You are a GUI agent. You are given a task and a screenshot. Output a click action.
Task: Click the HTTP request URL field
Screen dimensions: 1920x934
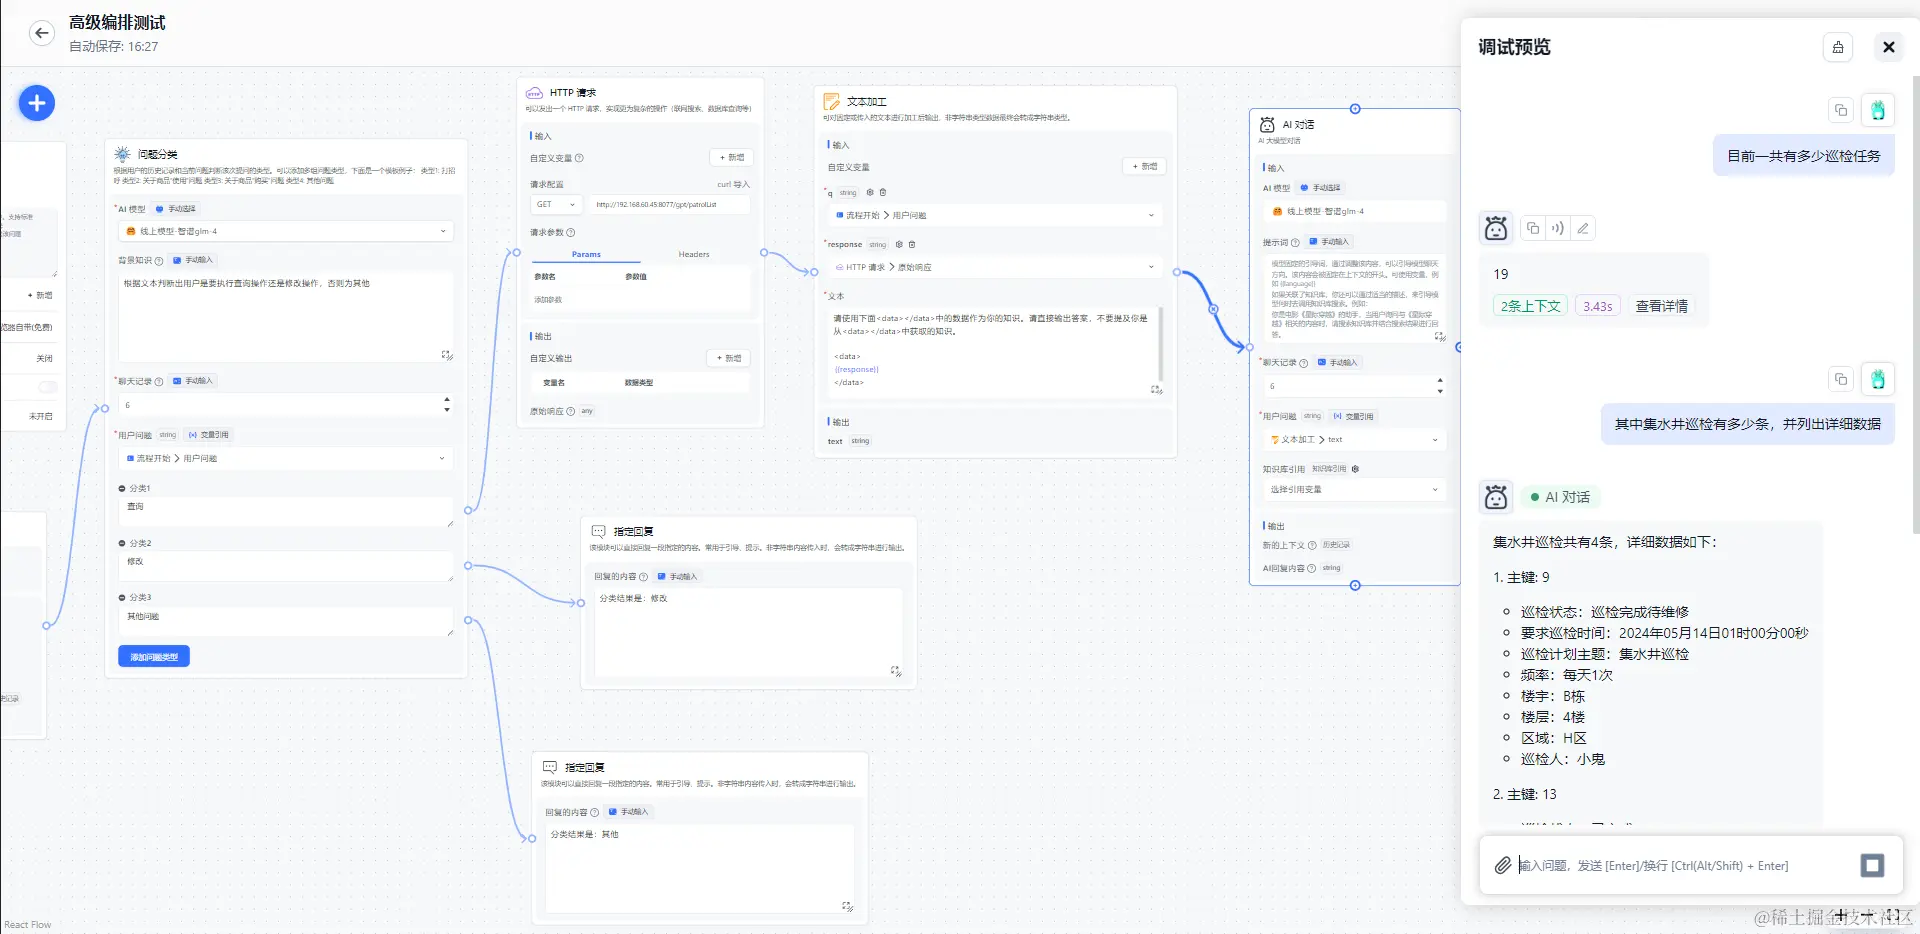[x=669, y=204]
